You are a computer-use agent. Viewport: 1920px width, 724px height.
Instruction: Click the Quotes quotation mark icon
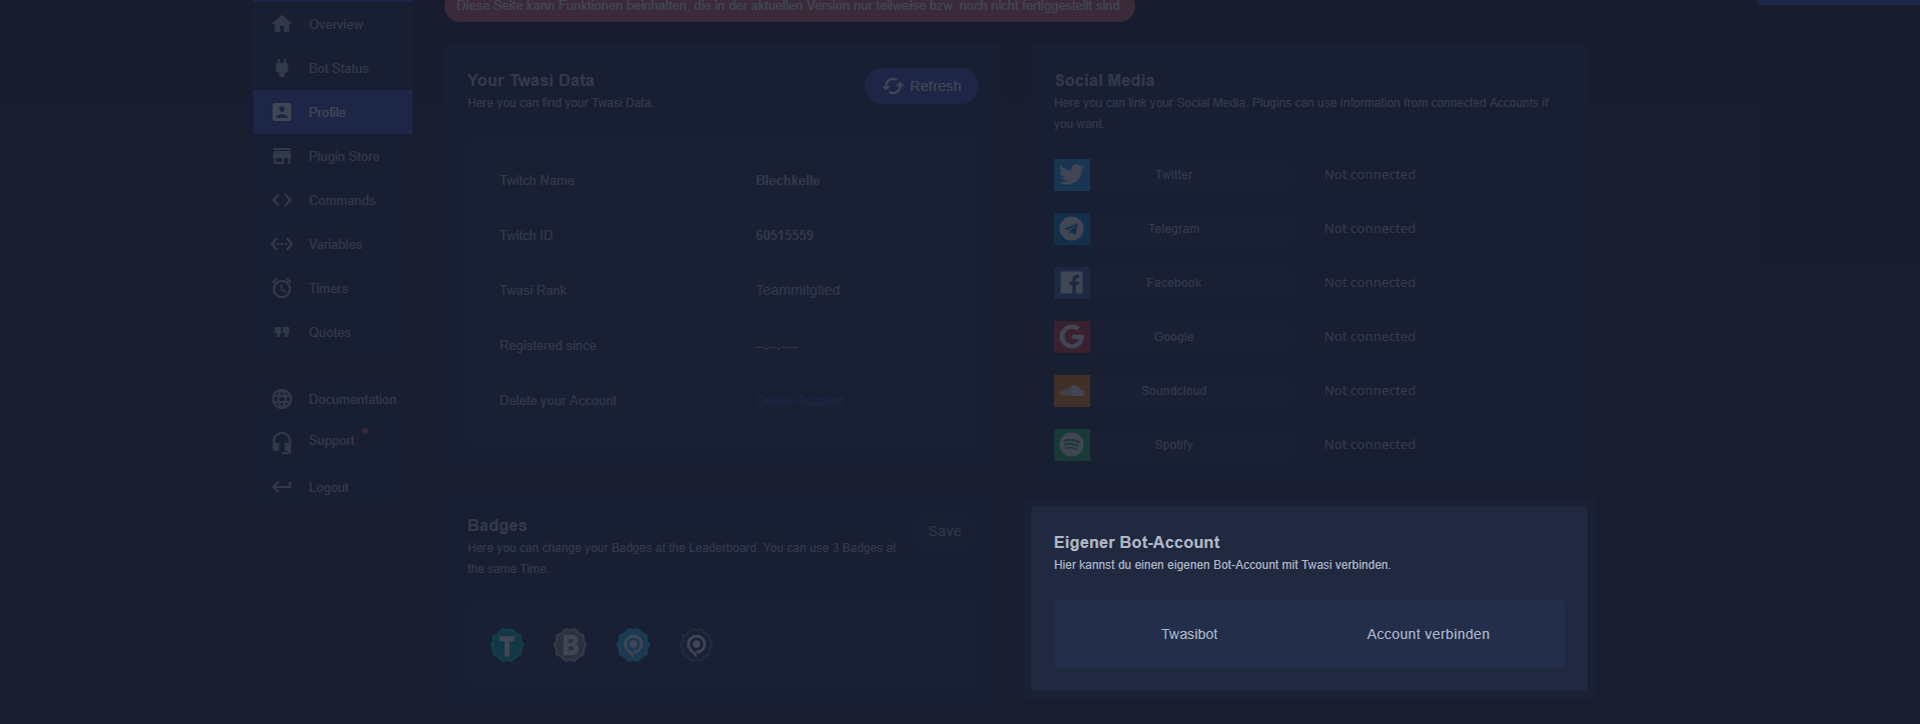click(x=282, y=332)
